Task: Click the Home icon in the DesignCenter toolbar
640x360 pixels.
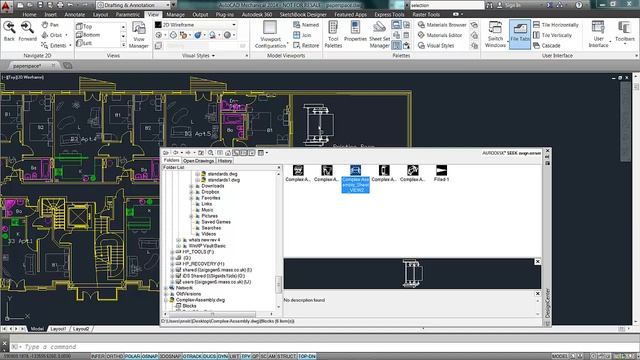Action: tap(228, 153)
